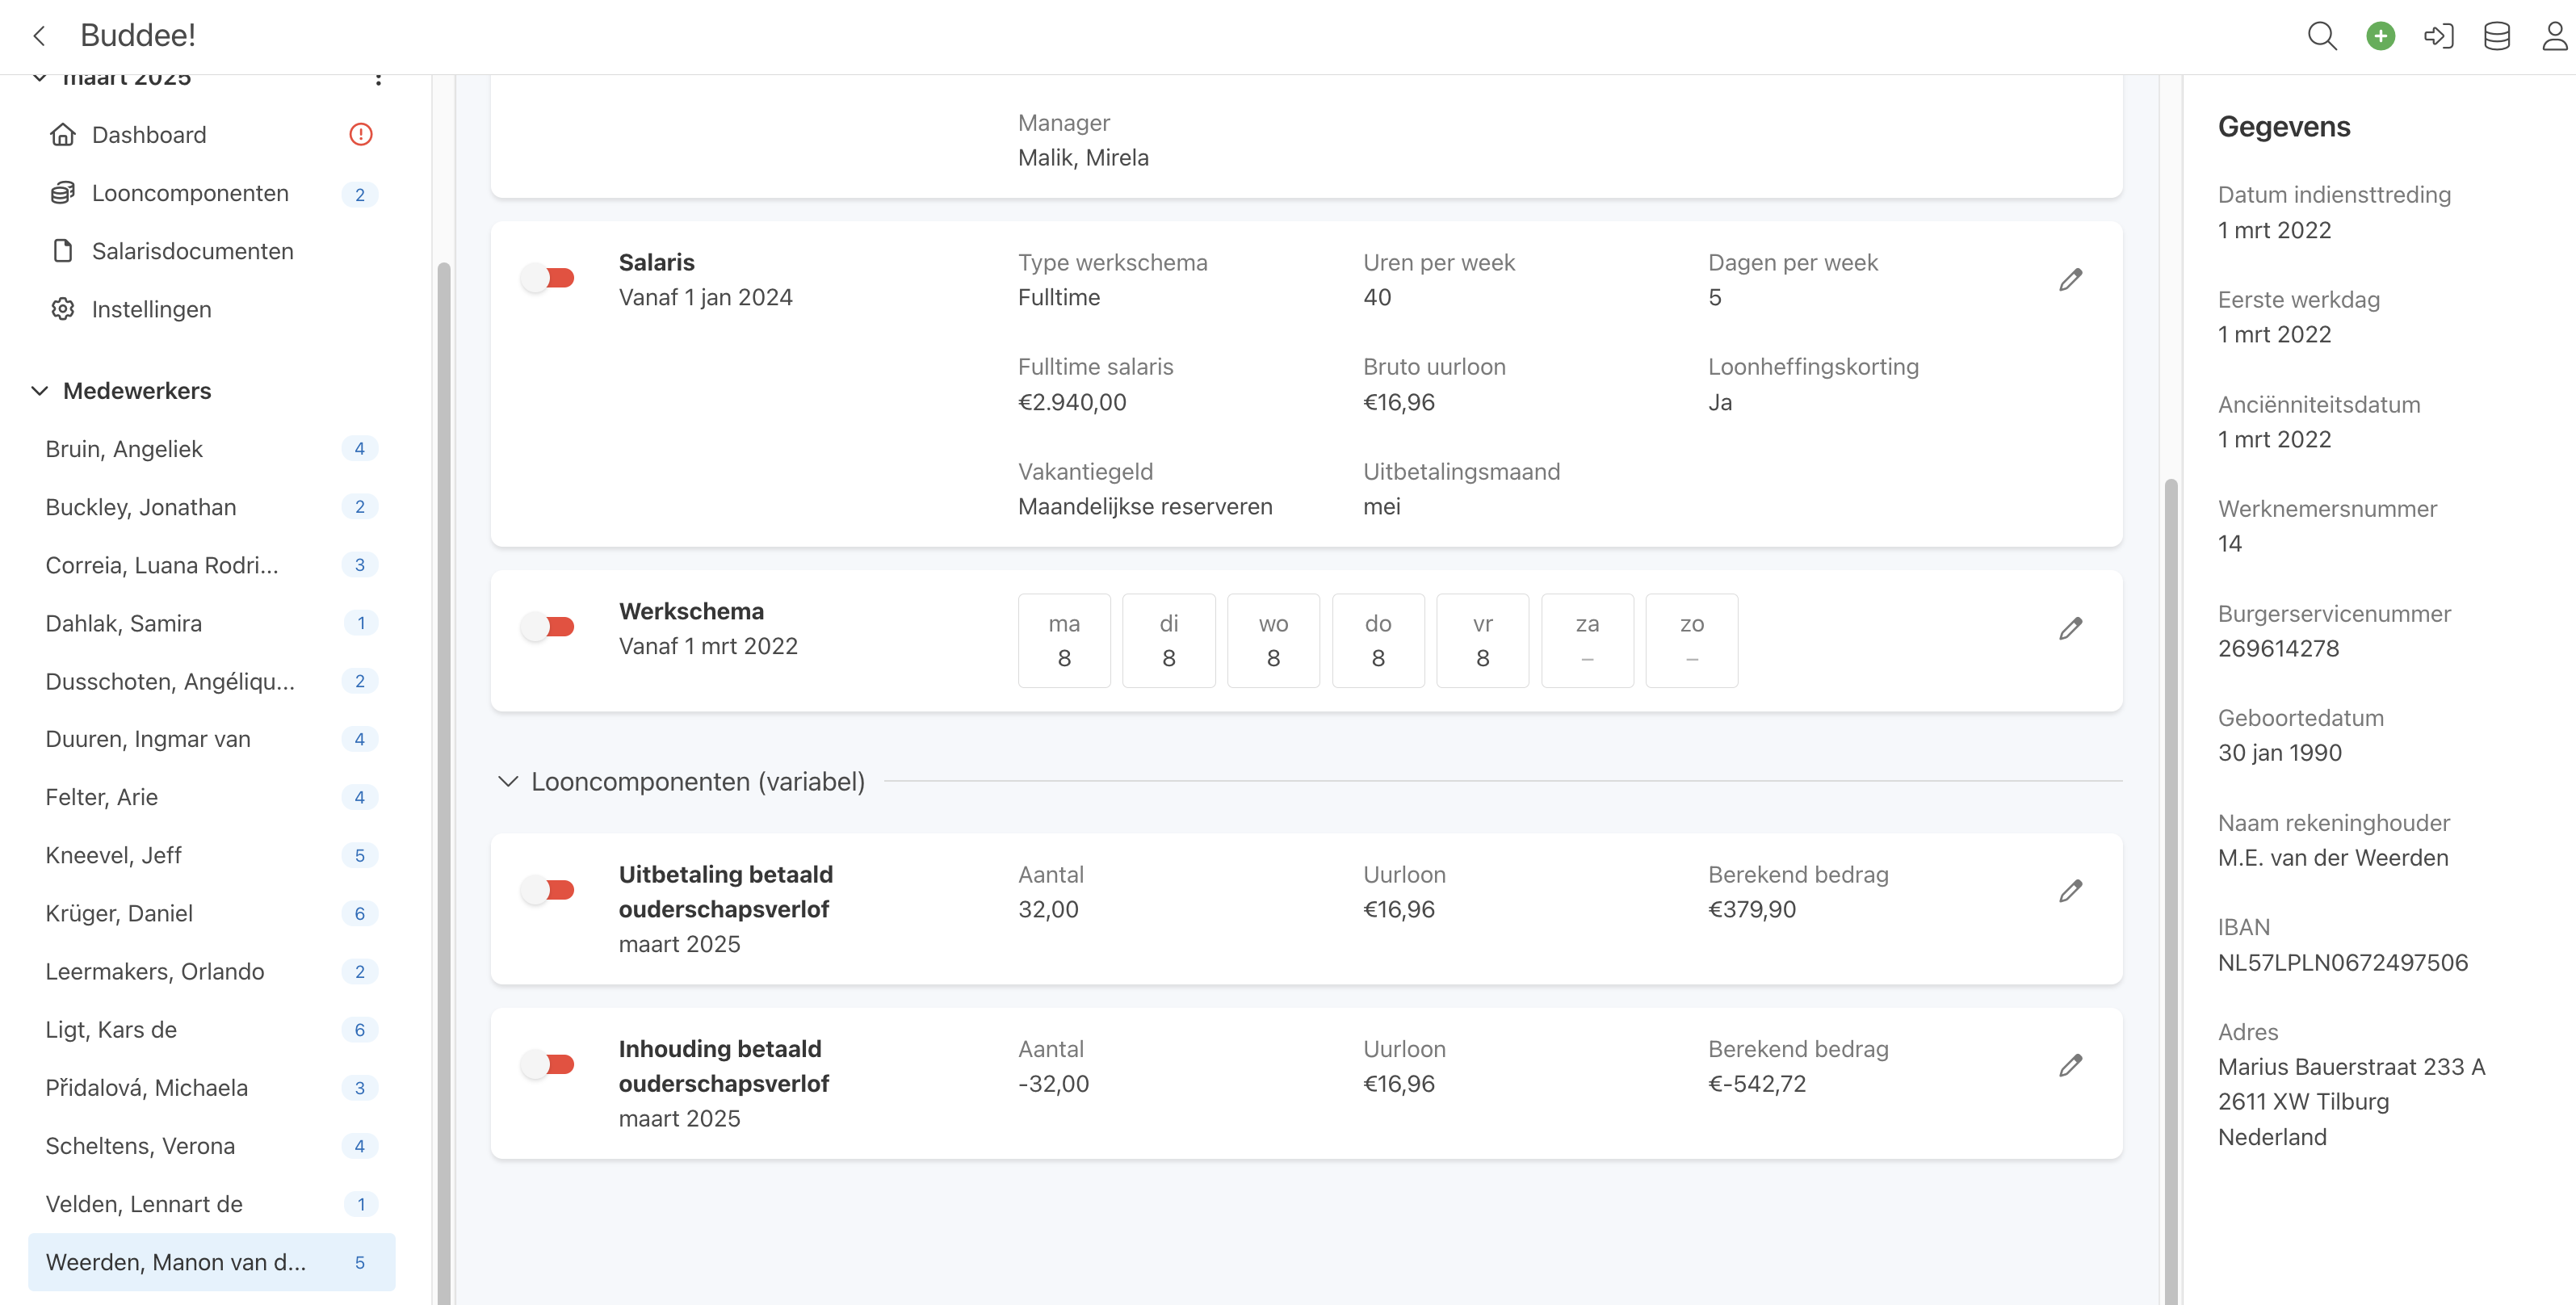Image resolution: width=2576 pixels, height=1305 pixels.
Task: Collapse Looncomponenten (variabel) section
Action: [x=508, y=782]
